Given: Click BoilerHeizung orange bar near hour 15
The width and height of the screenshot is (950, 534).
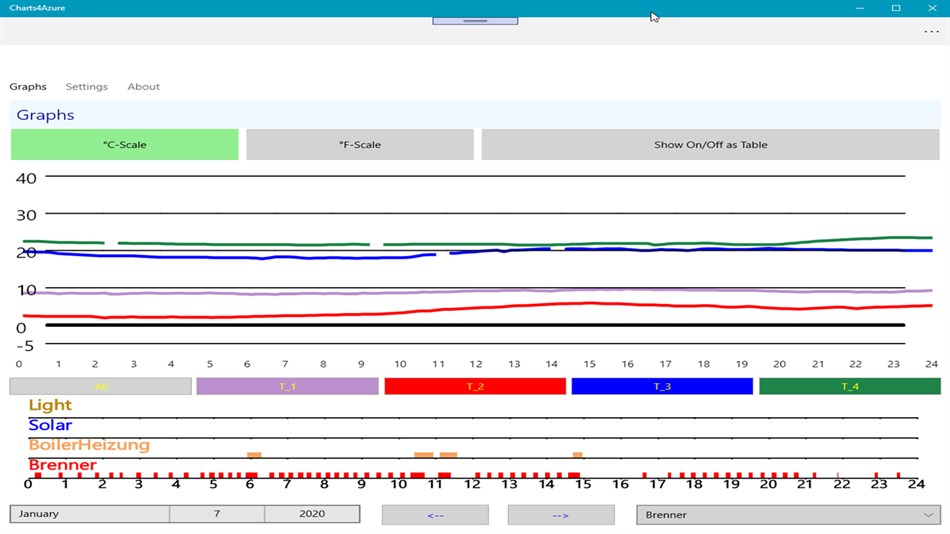Looking at the screenshot, I should 577,455.
